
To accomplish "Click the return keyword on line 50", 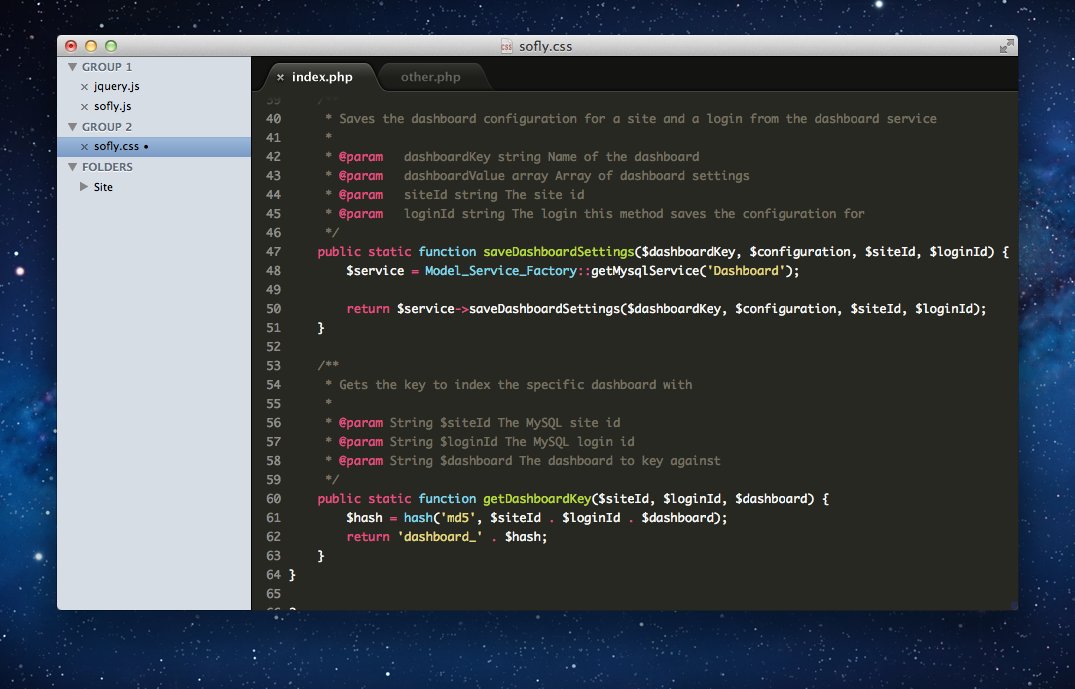I will [367, 309].
